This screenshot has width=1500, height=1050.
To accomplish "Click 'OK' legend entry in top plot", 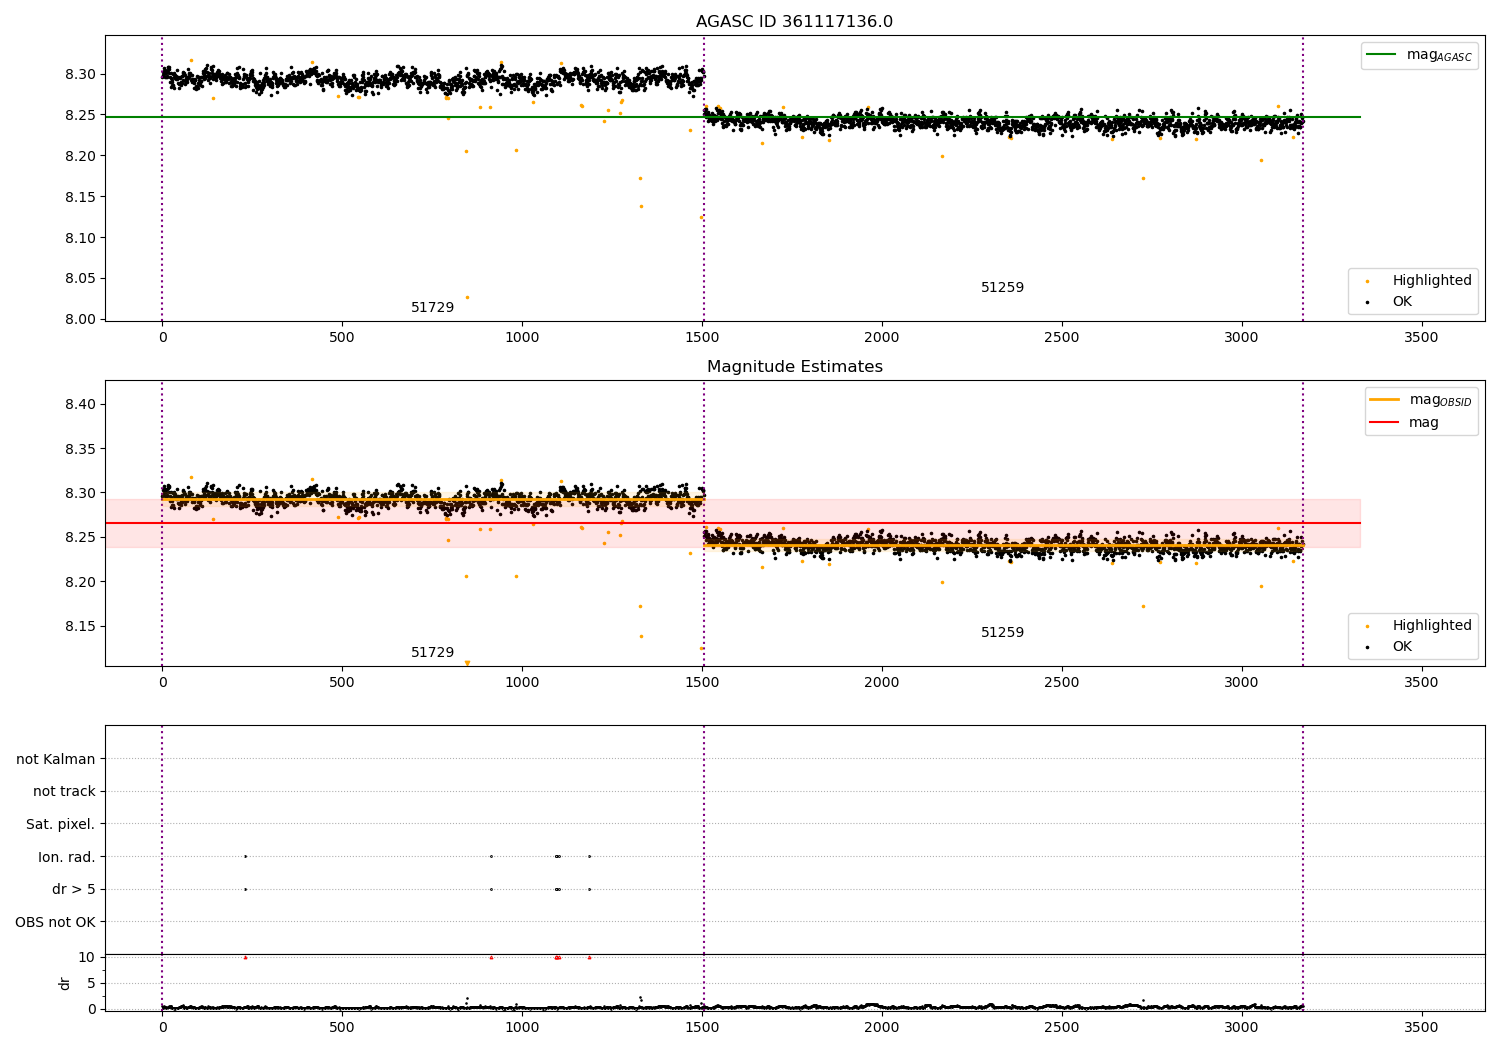I will tap(1402, 301).
